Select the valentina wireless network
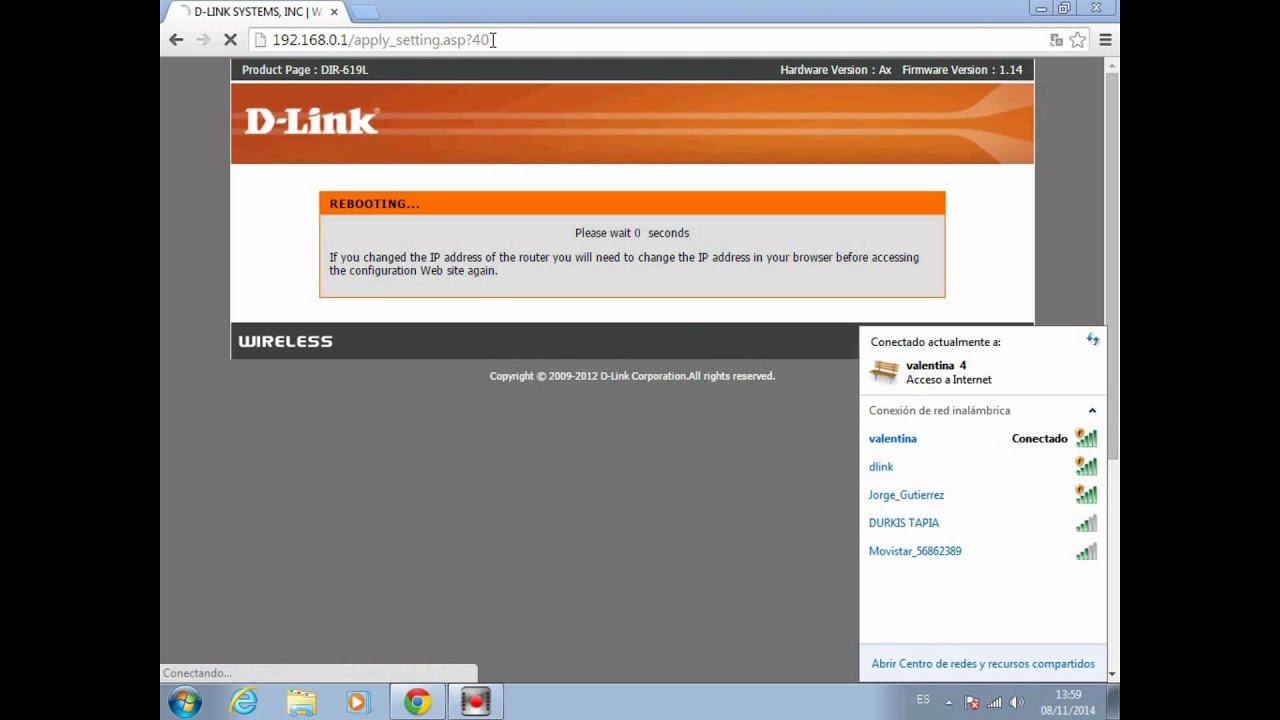The image size is (1280, 720). [983, 438]
